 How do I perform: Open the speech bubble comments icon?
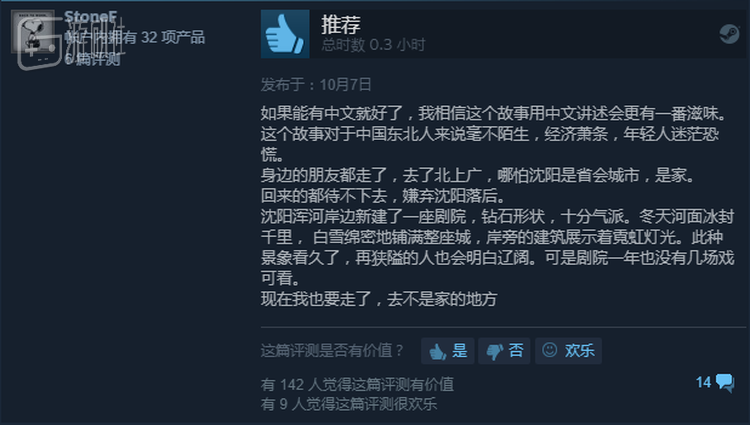pyautogui.click(x=725, y=382)
